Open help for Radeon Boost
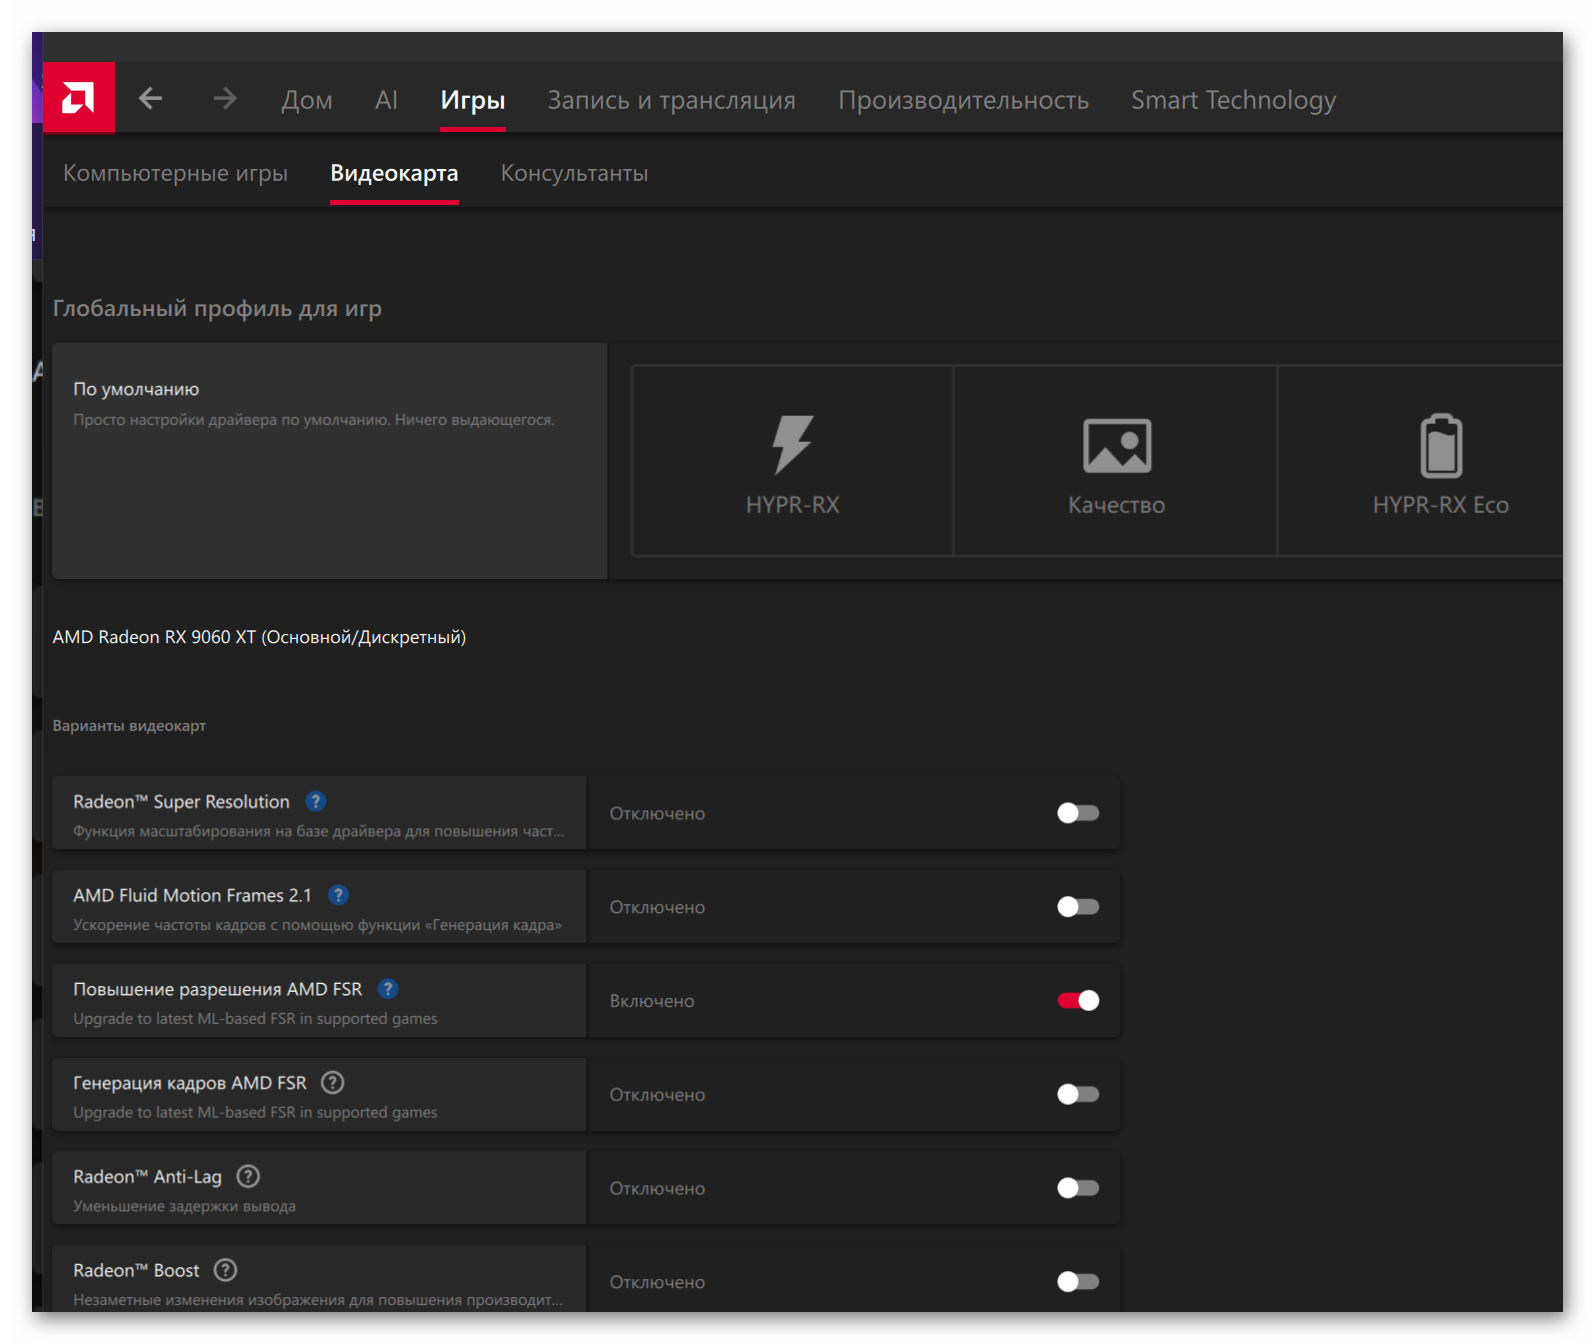 click(x=226, y=1270)
